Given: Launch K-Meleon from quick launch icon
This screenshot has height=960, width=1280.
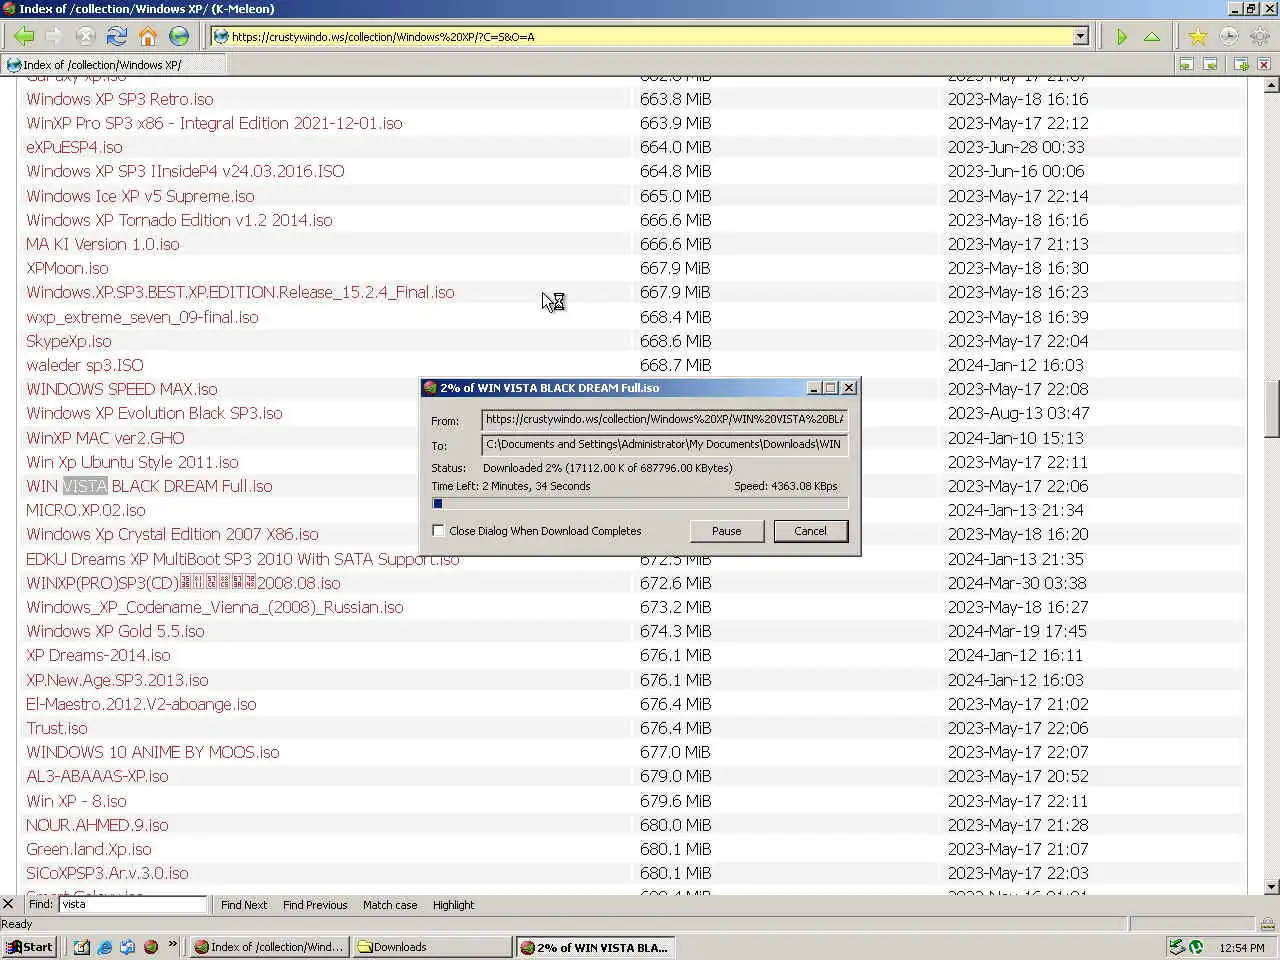Looking at the screenshot, I should point(151,947).
